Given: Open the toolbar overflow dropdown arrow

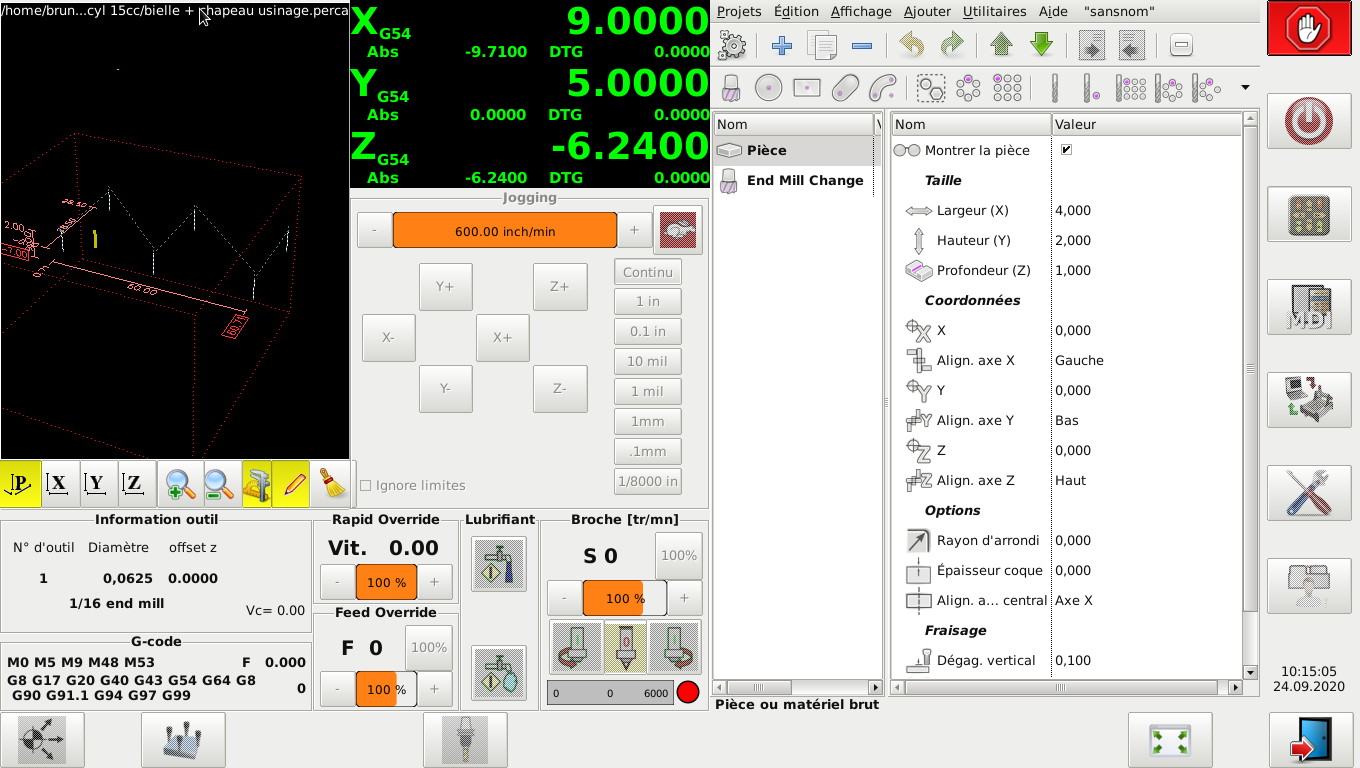Looking at the screenshot, I should (1245, 88).
